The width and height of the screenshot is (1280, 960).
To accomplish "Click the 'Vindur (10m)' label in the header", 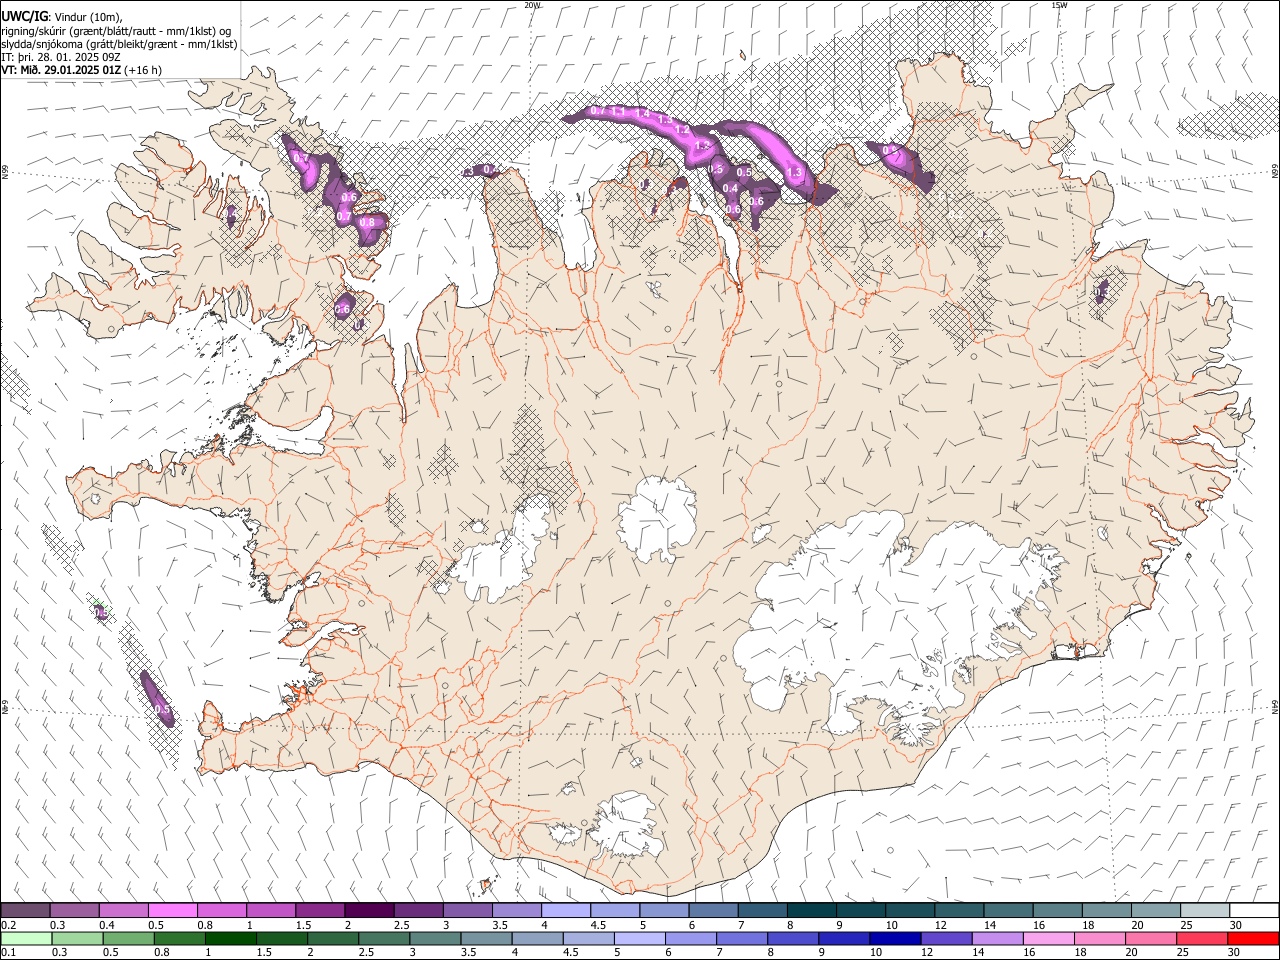I will (88, 17).
